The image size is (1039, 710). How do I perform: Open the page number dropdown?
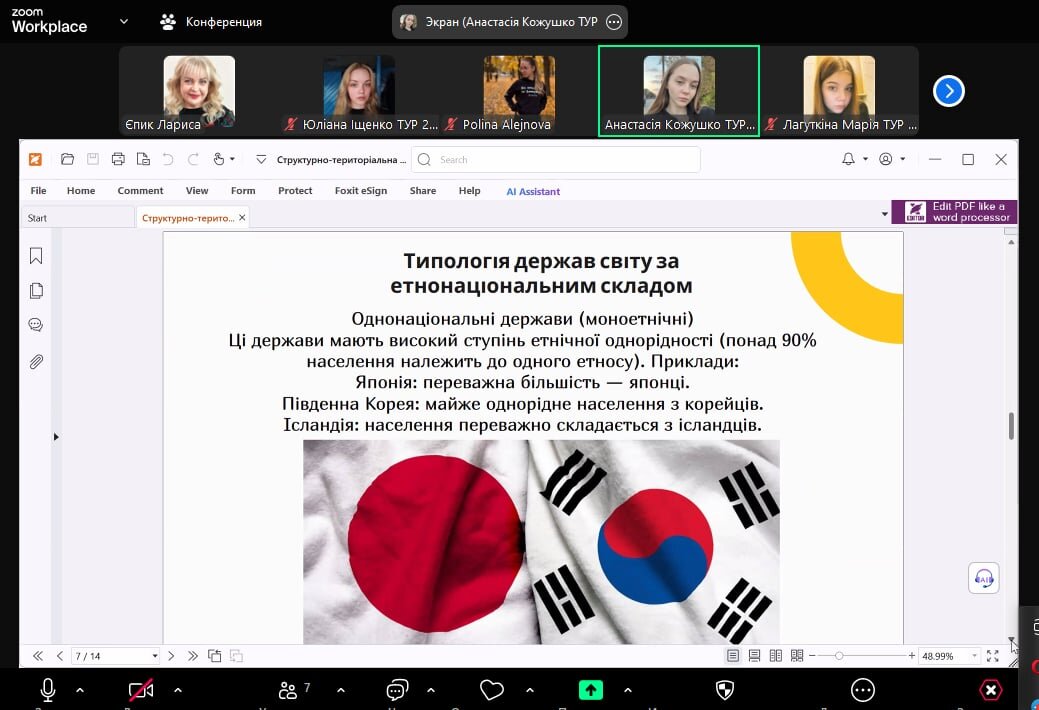coord(155,656)
